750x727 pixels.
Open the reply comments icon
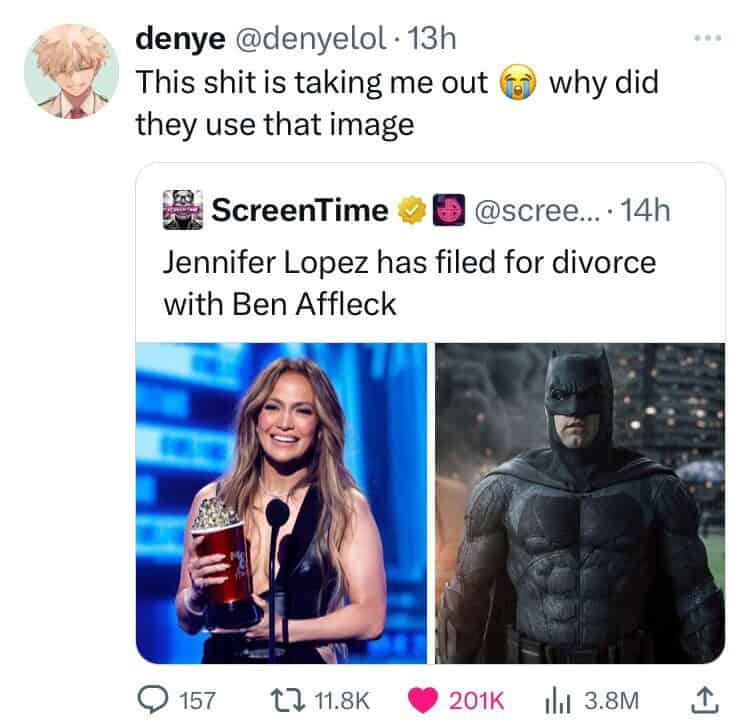(153, 700)
